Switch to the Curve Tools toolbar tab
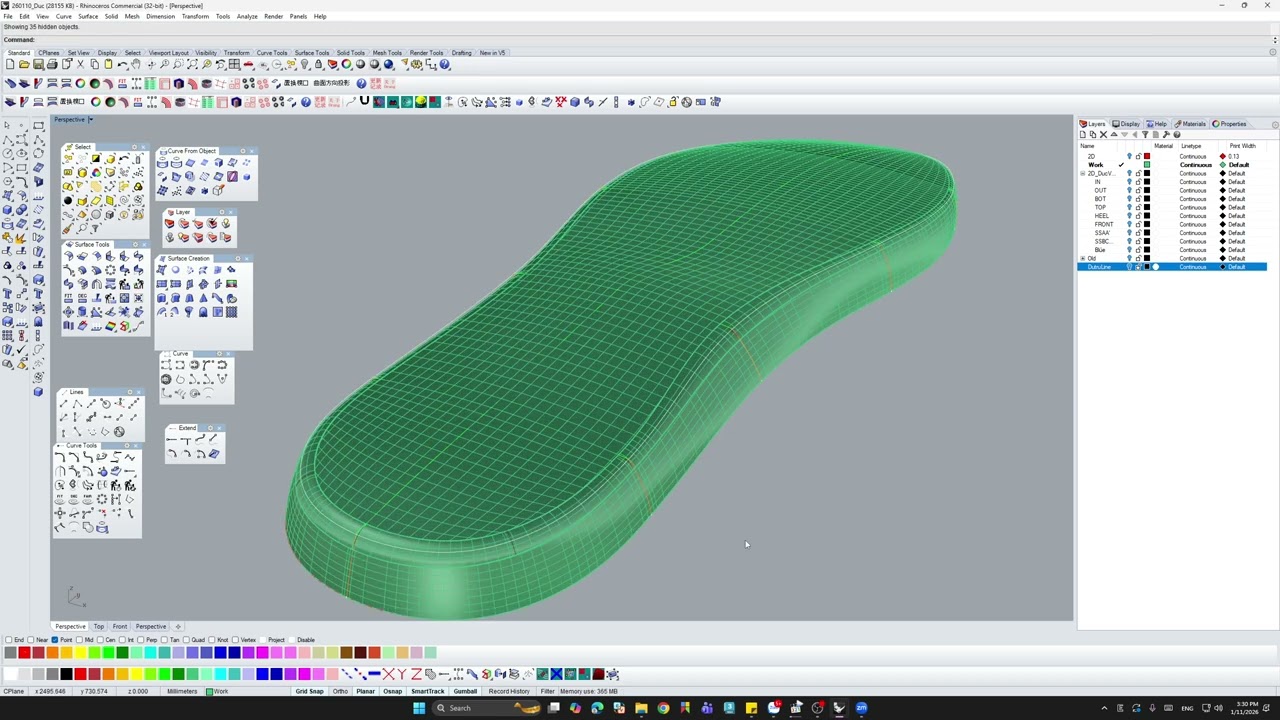Image resolution: width=1280 pixels, height=720 pixels. click(x=272, y=53)
